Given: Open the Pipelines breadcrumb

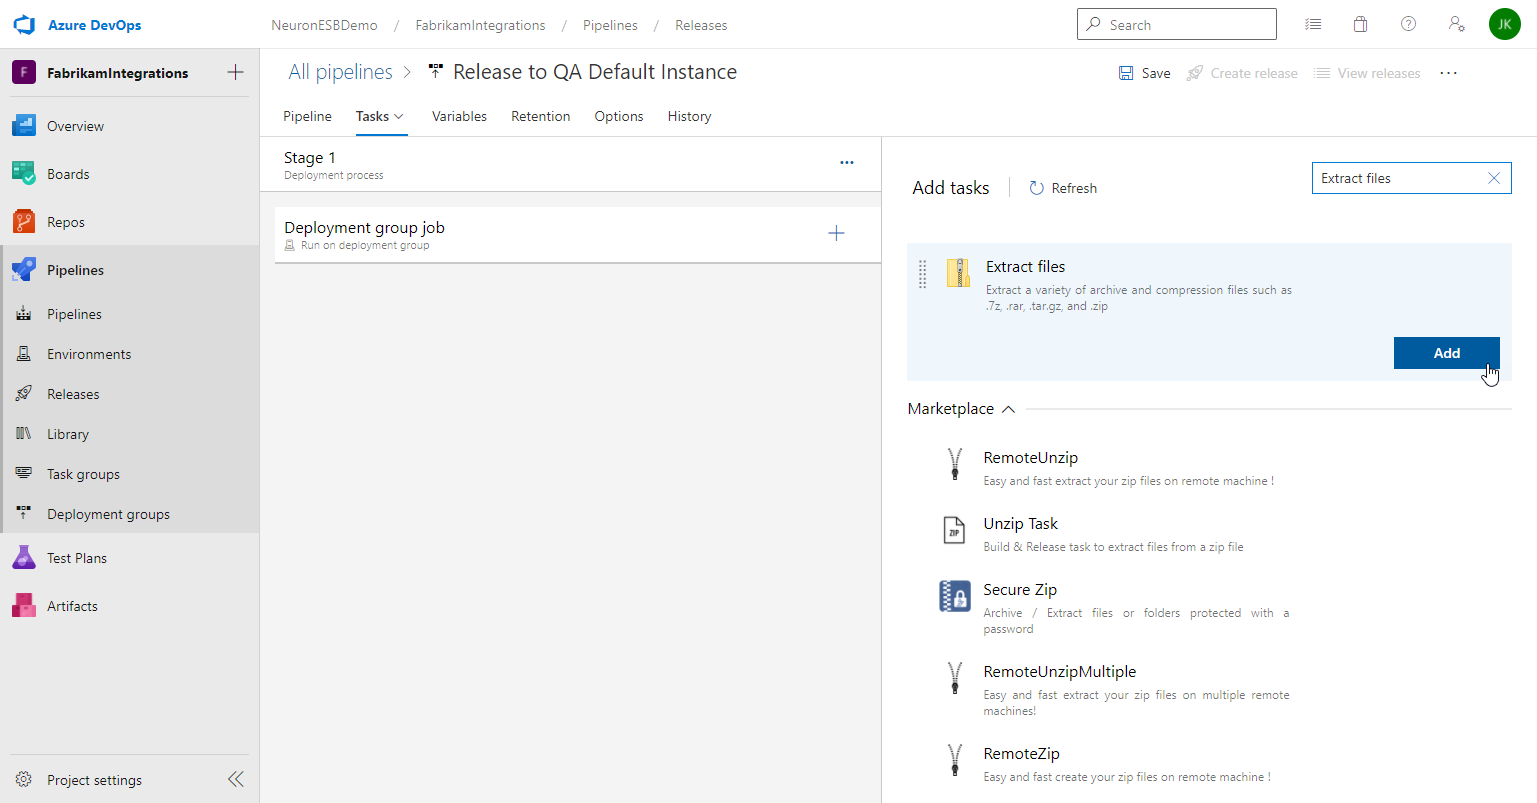Looking at the screenshot, I should click(610, 25).
